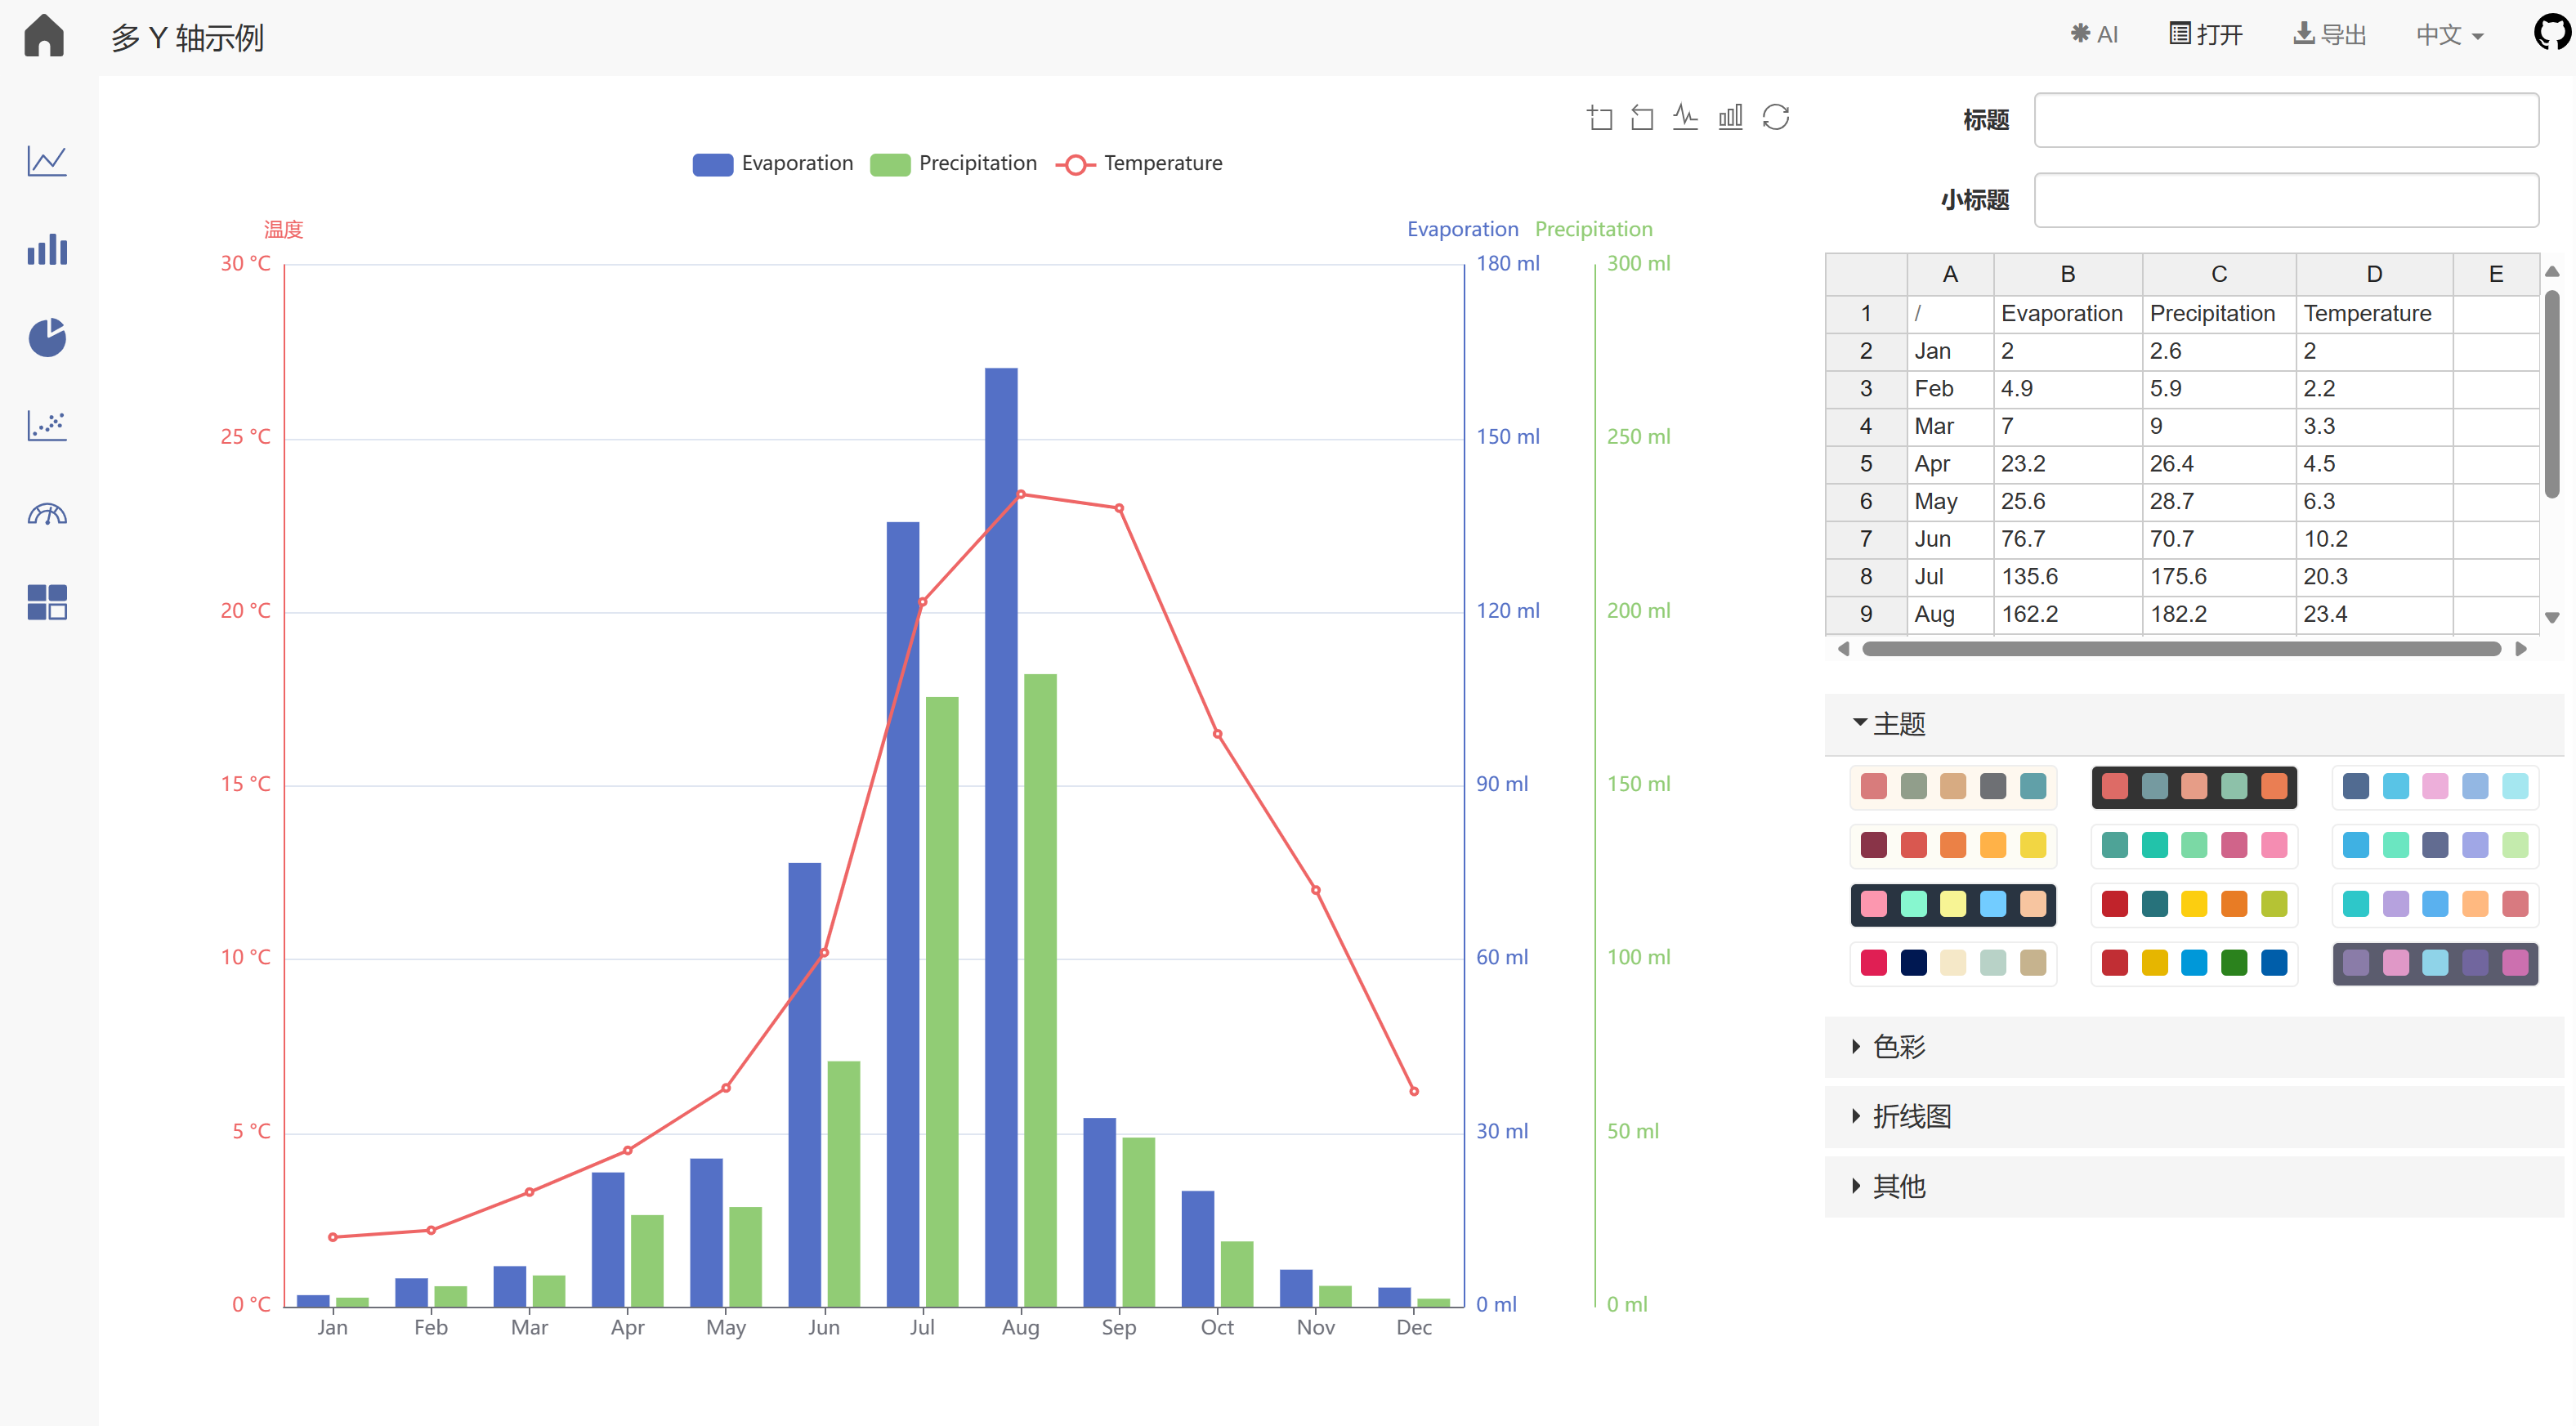Open the scatter chart section
The image size is (2576, 1426).
coord(46,425)
